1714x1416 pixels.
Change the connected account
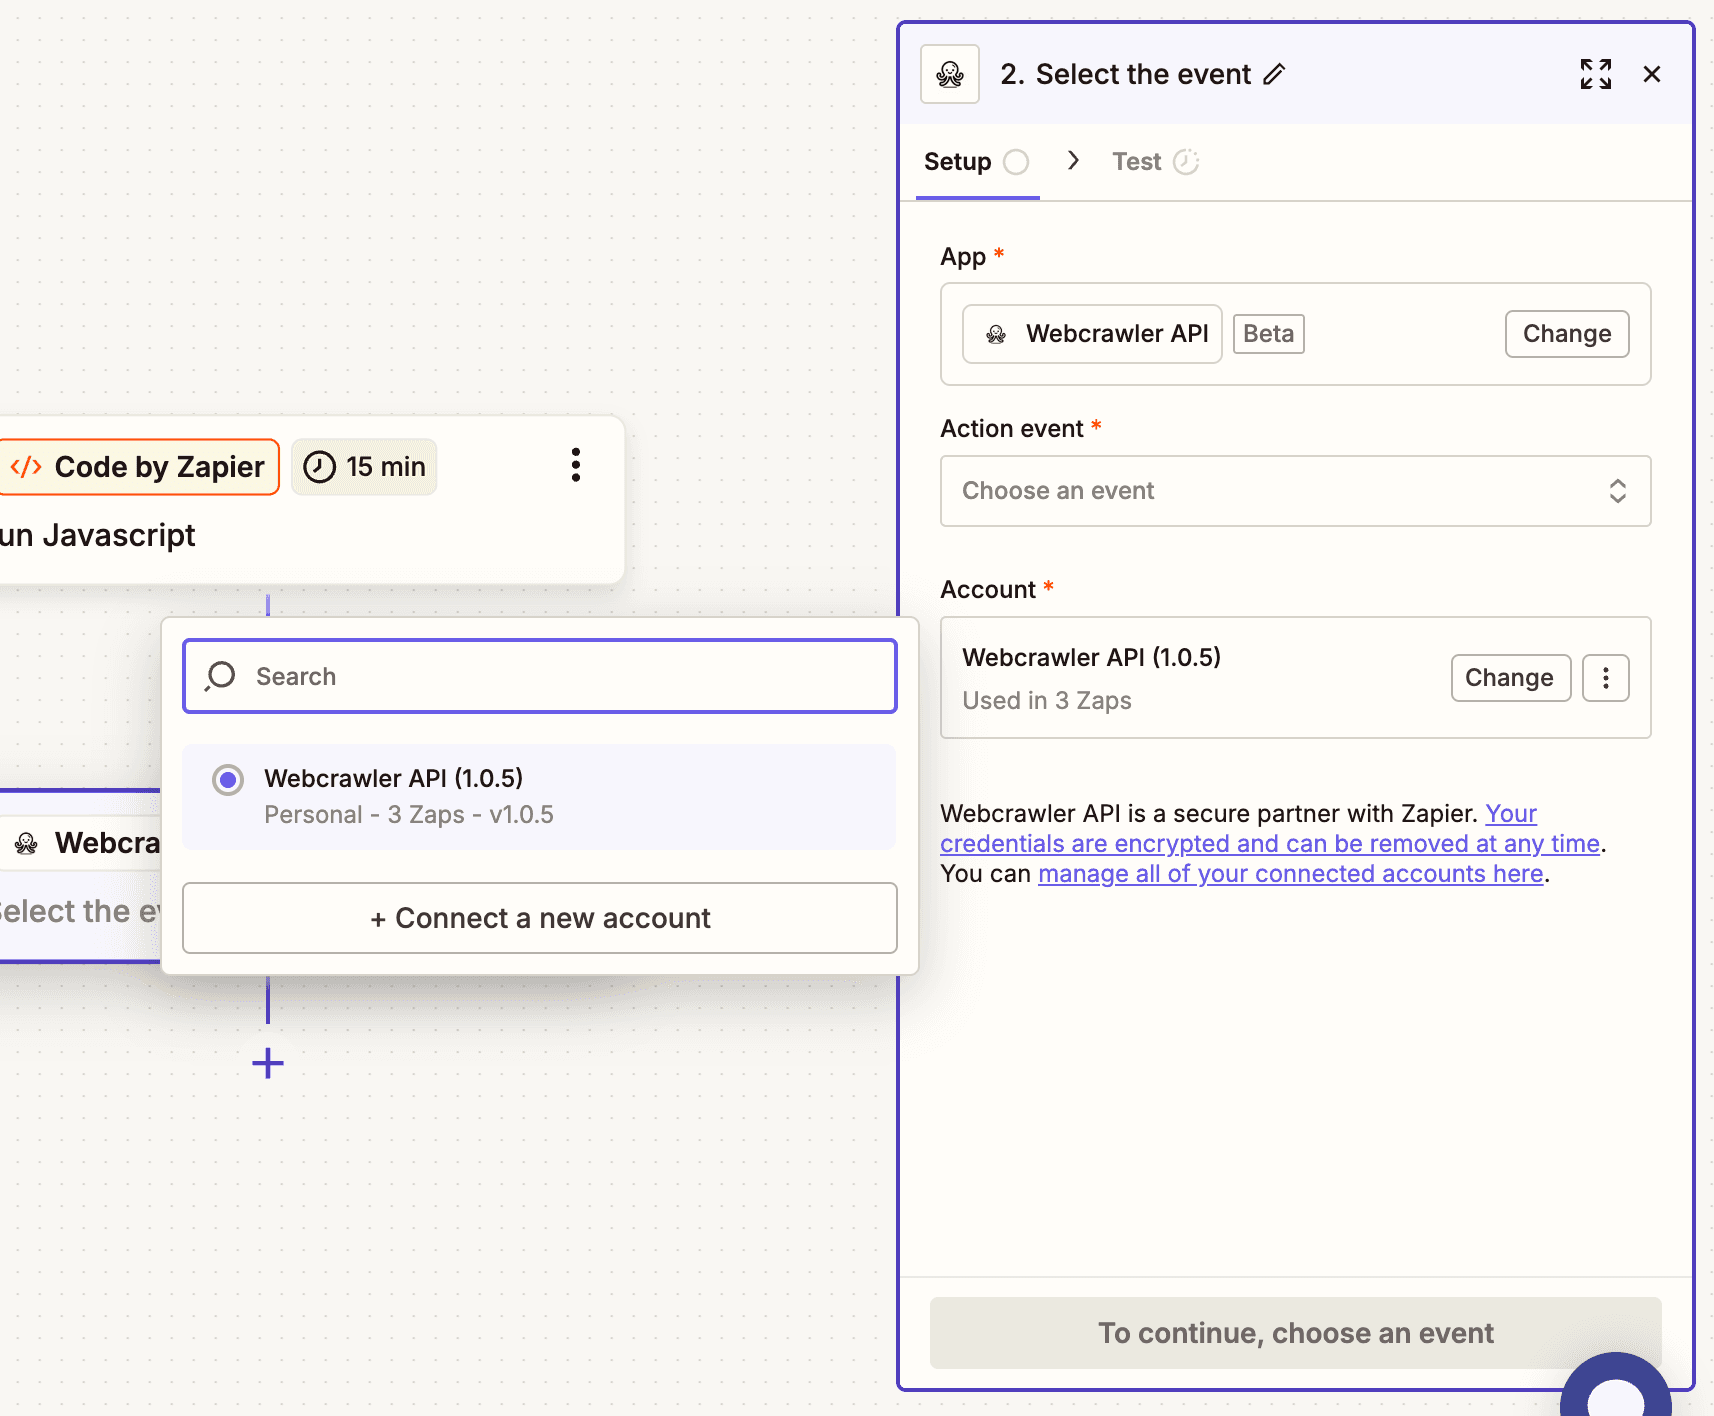tap(1510, 678)
